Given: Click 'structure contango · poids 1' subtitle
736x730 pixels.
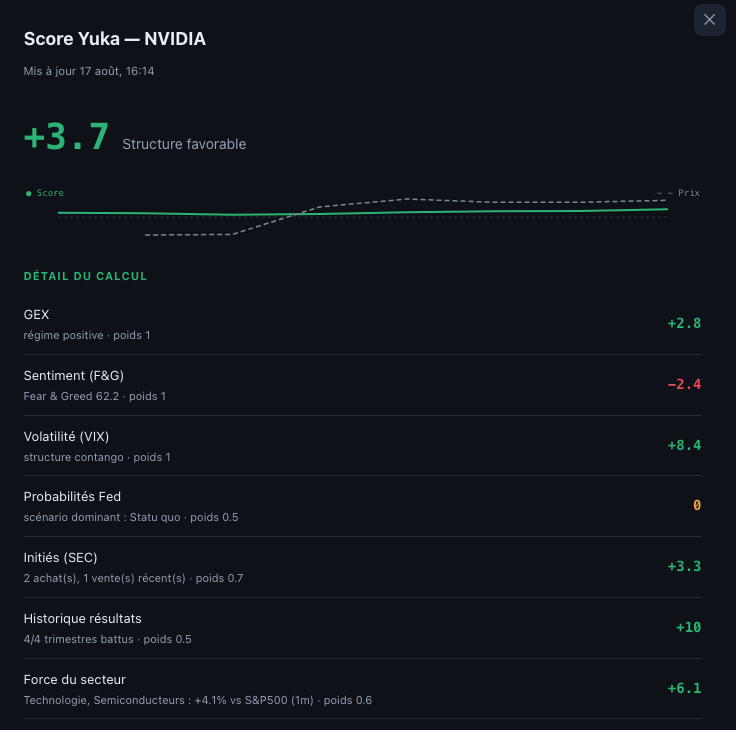Looking at the screenshot, I should [97, 457].
